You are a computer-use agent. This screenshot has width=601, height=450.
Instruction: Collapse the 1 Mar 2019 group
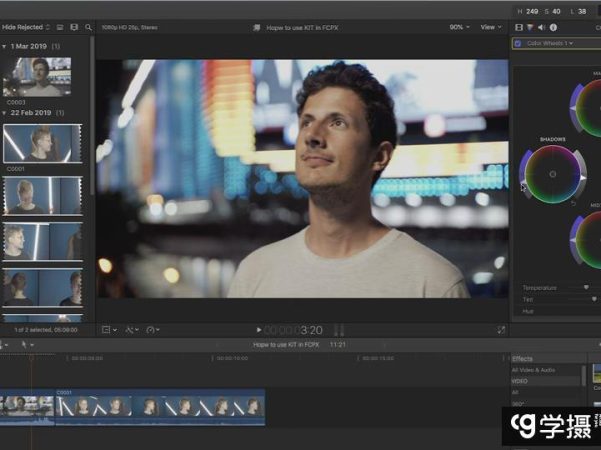point(4,46)
